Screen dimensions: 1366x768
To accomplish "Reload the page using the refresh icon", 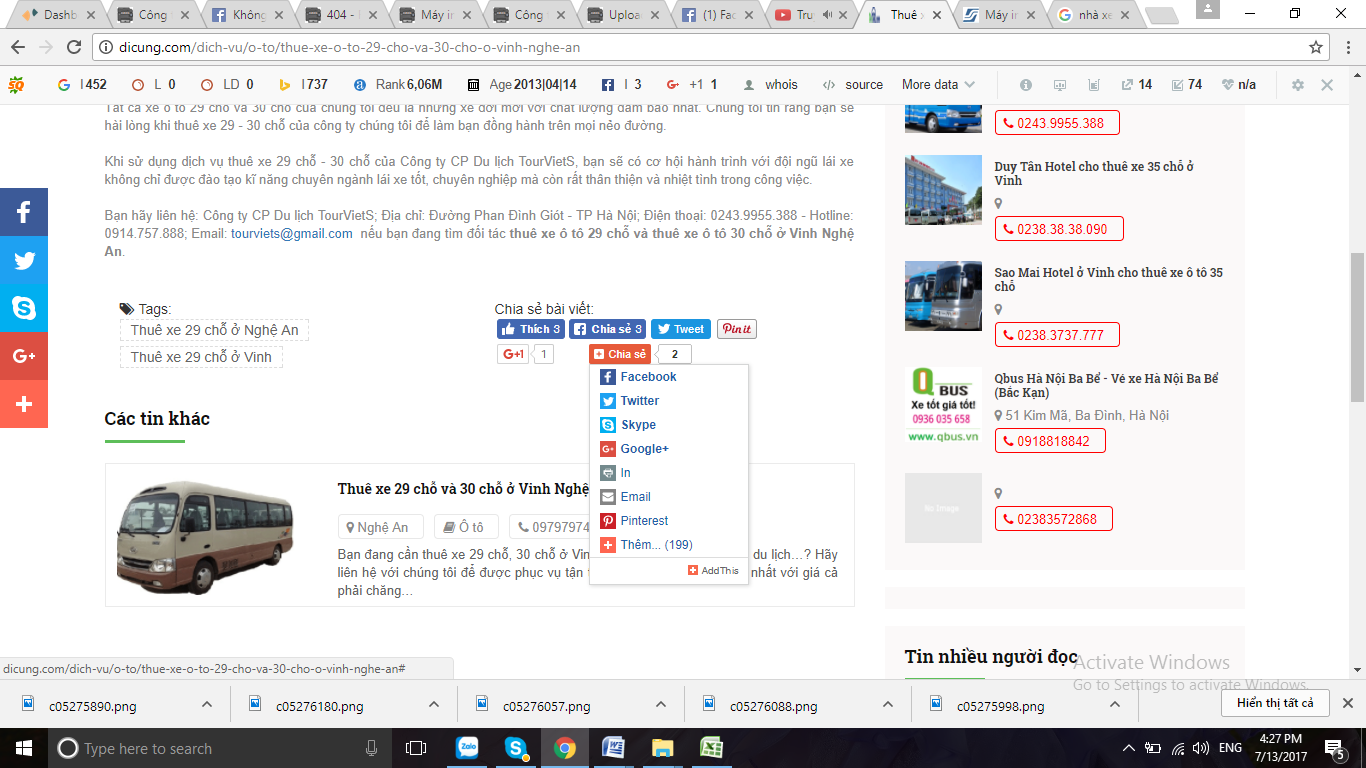I will tap(73, 47).
